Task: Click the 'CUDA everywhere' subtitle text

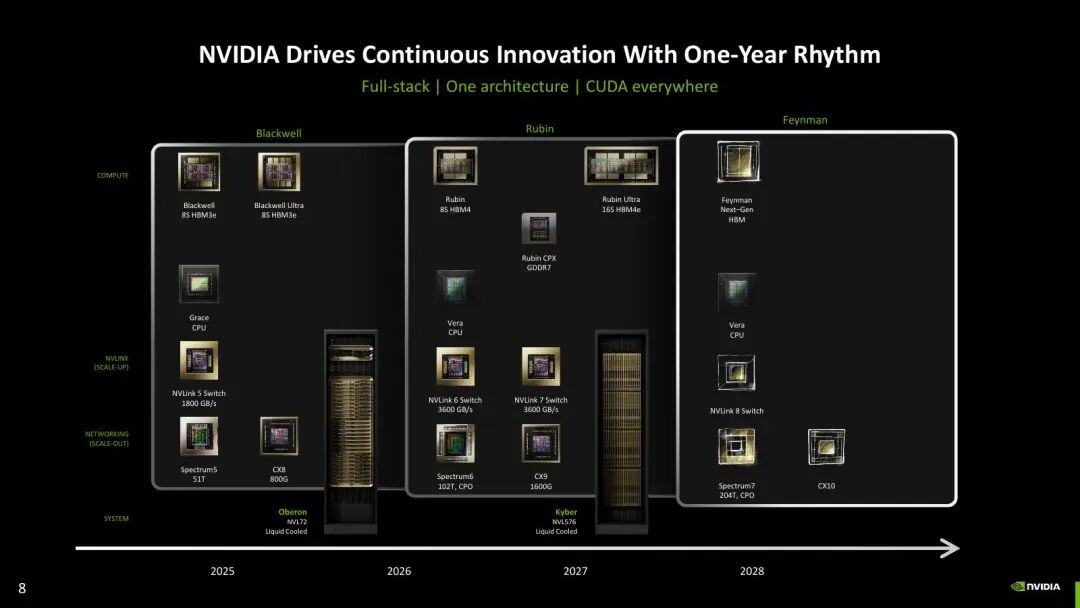Action: (652, 87)
